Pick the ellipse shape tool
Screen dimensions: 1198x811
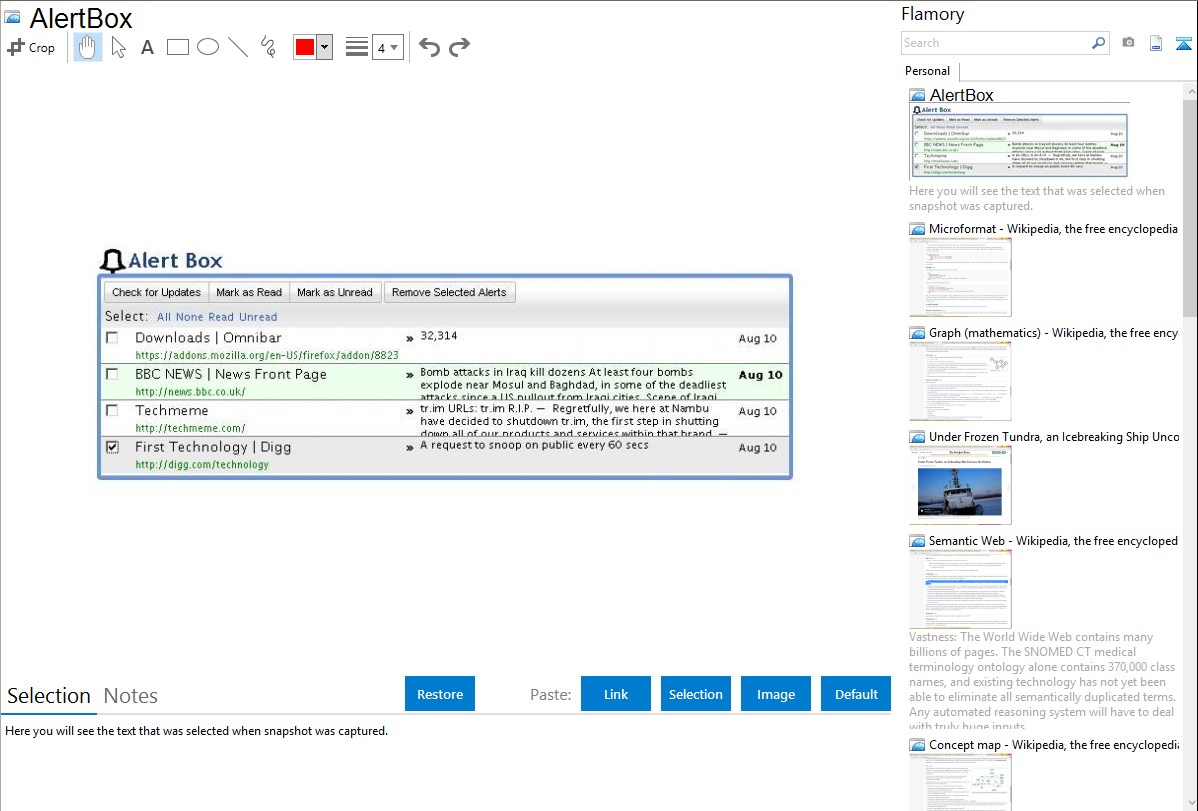pyautogui.click(x=208, y=47)
